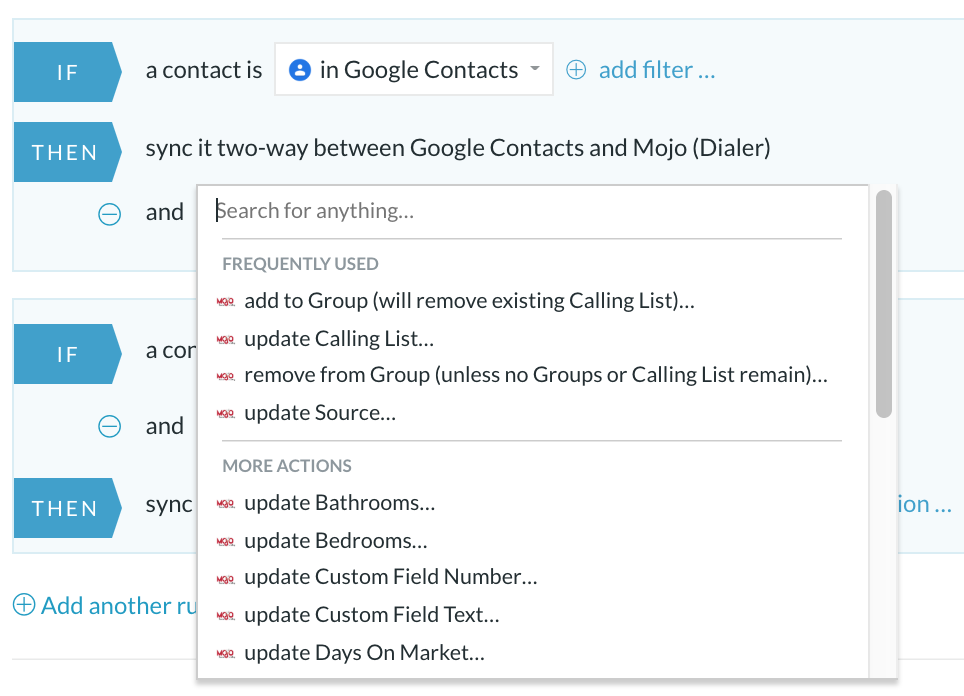964x696 pixels.
Task: Click Mojo icon beside 'update Bathrooms'
Action: coord(226,504)
